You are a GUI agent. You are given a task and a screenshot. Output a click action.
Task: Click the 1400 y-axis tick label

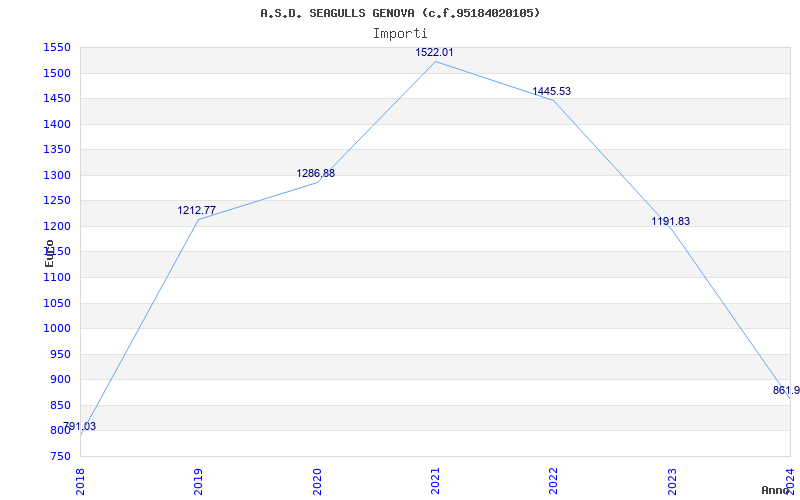pyautogui.click(x=57, y=124)
